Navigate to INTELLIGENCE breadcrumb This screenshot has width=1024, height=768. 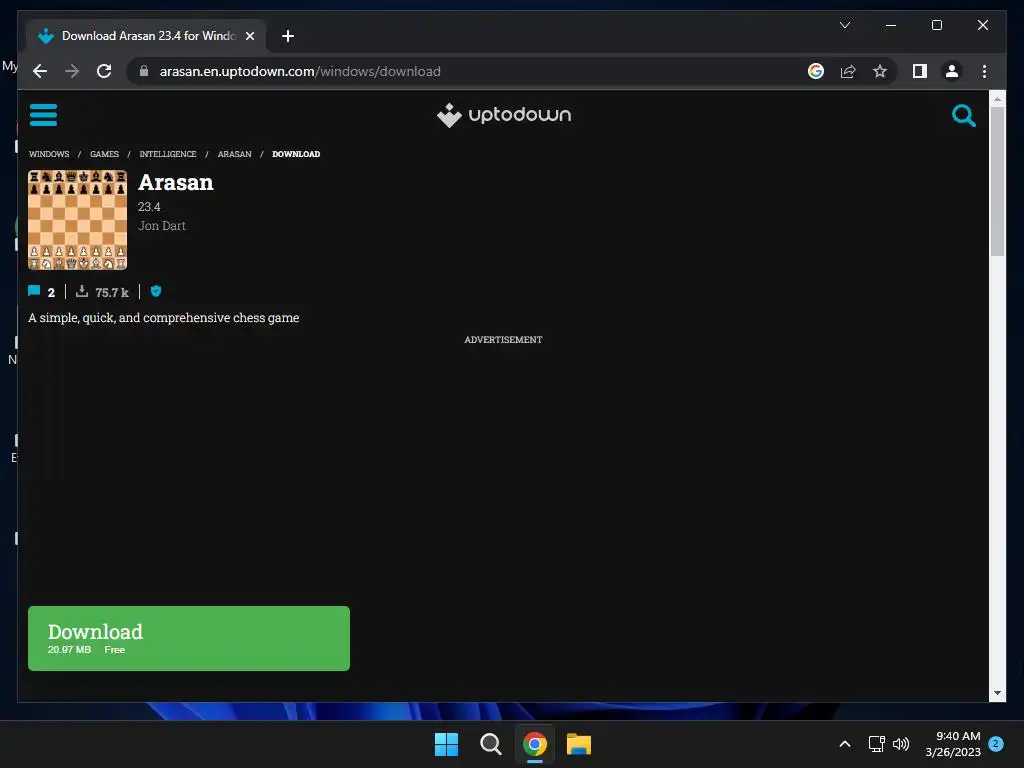click(x=168, y=154)
